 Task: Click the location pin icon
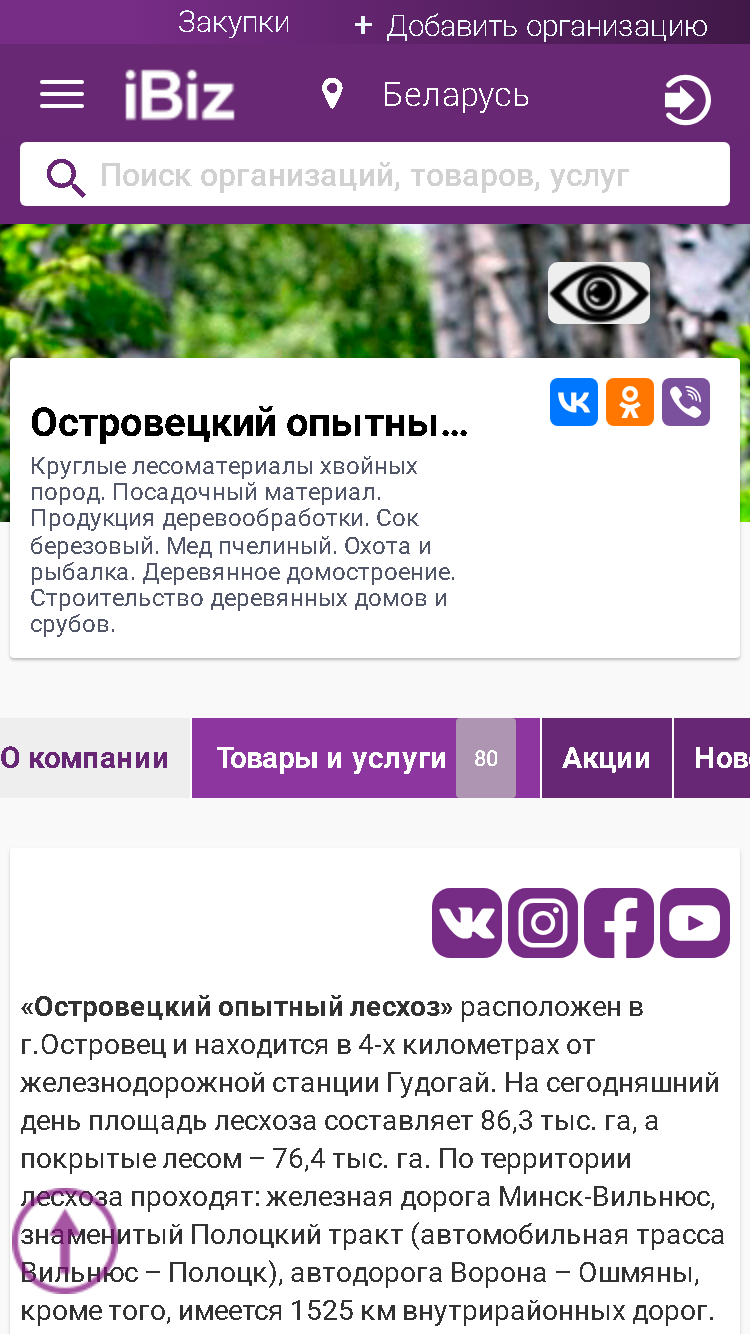pos(332,95)
